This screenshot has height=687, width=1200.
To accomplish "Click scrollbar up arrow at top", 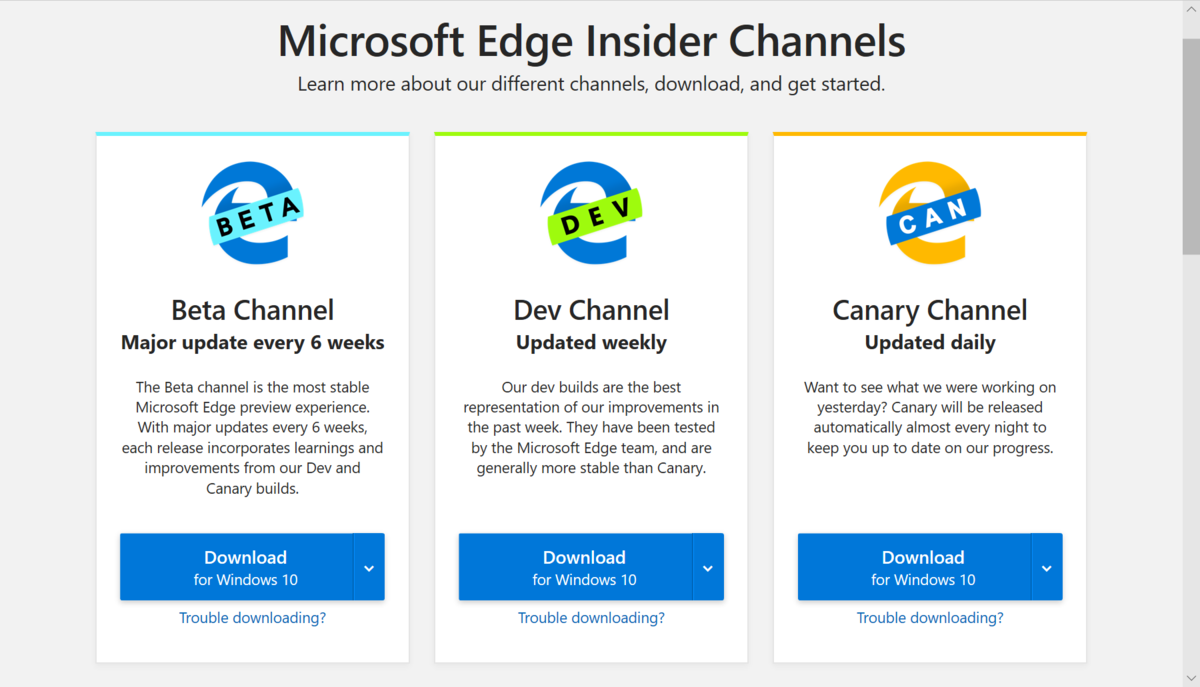I will 1191,9.
